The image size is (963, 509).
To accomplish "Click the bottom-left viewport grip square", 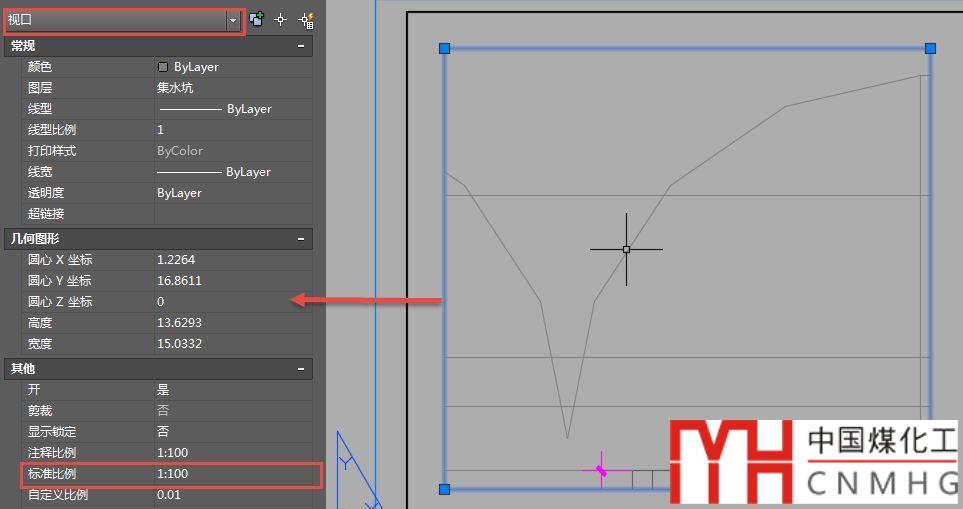I will (x=444, y=488).
